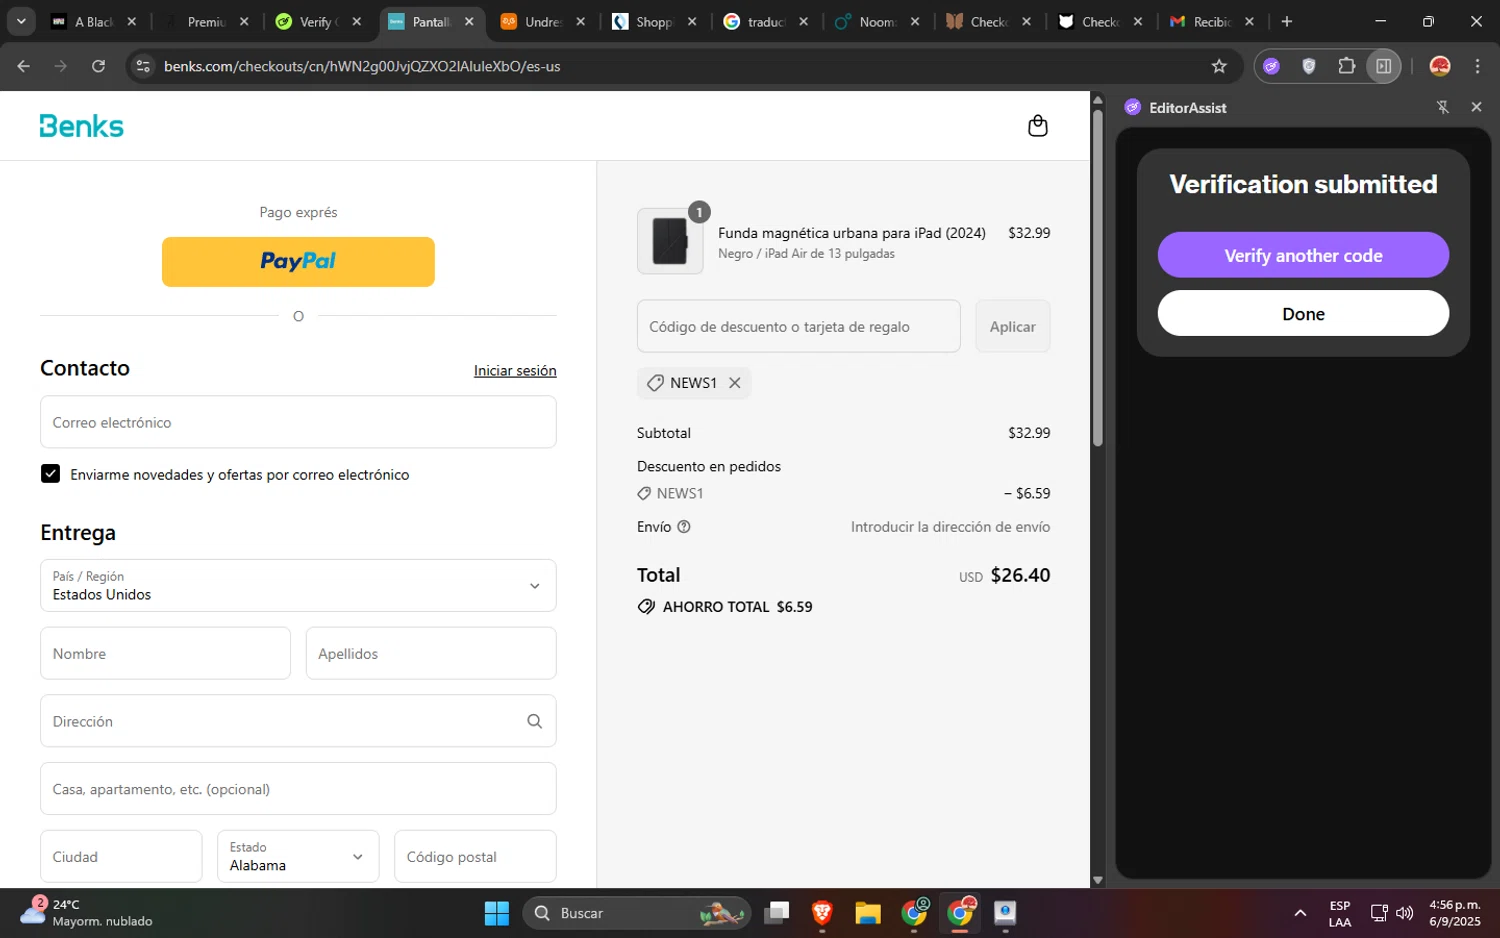
Task: Switch to the Undre tab
Action: (x=541, y=22)
